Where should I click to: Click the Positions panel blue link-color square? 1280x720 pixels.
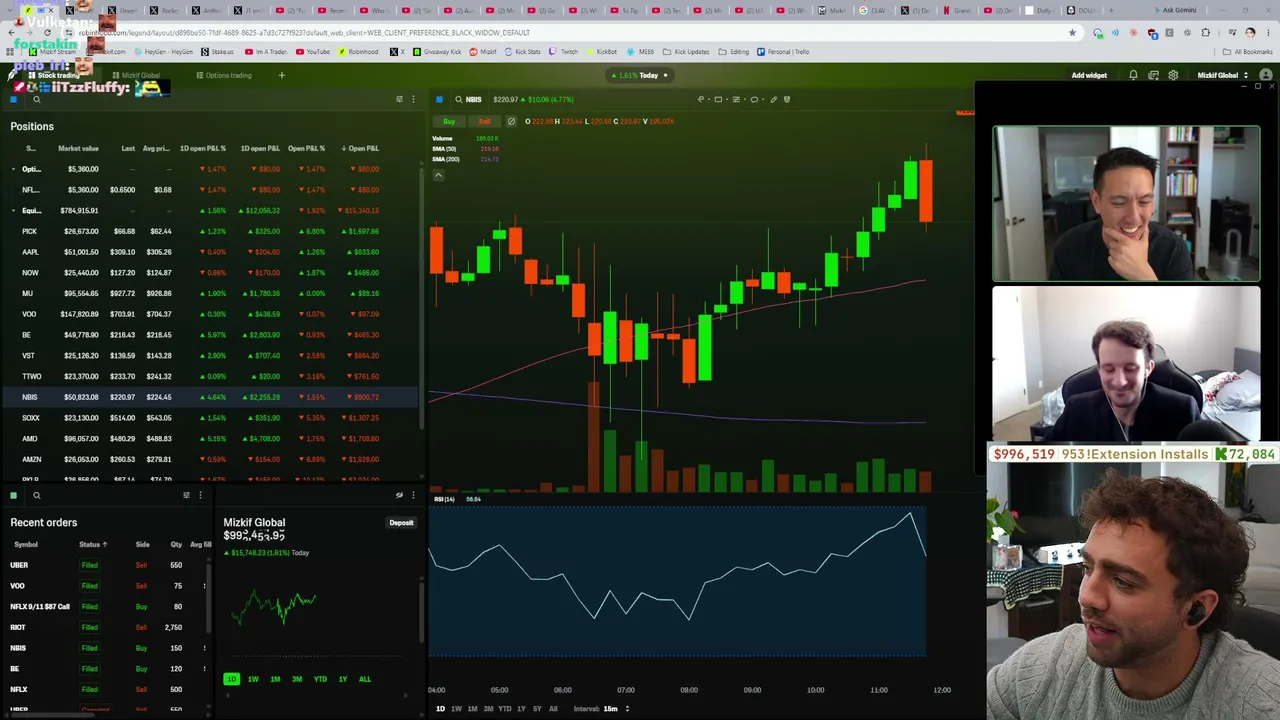pyautogui.click(x=13, y=99)
